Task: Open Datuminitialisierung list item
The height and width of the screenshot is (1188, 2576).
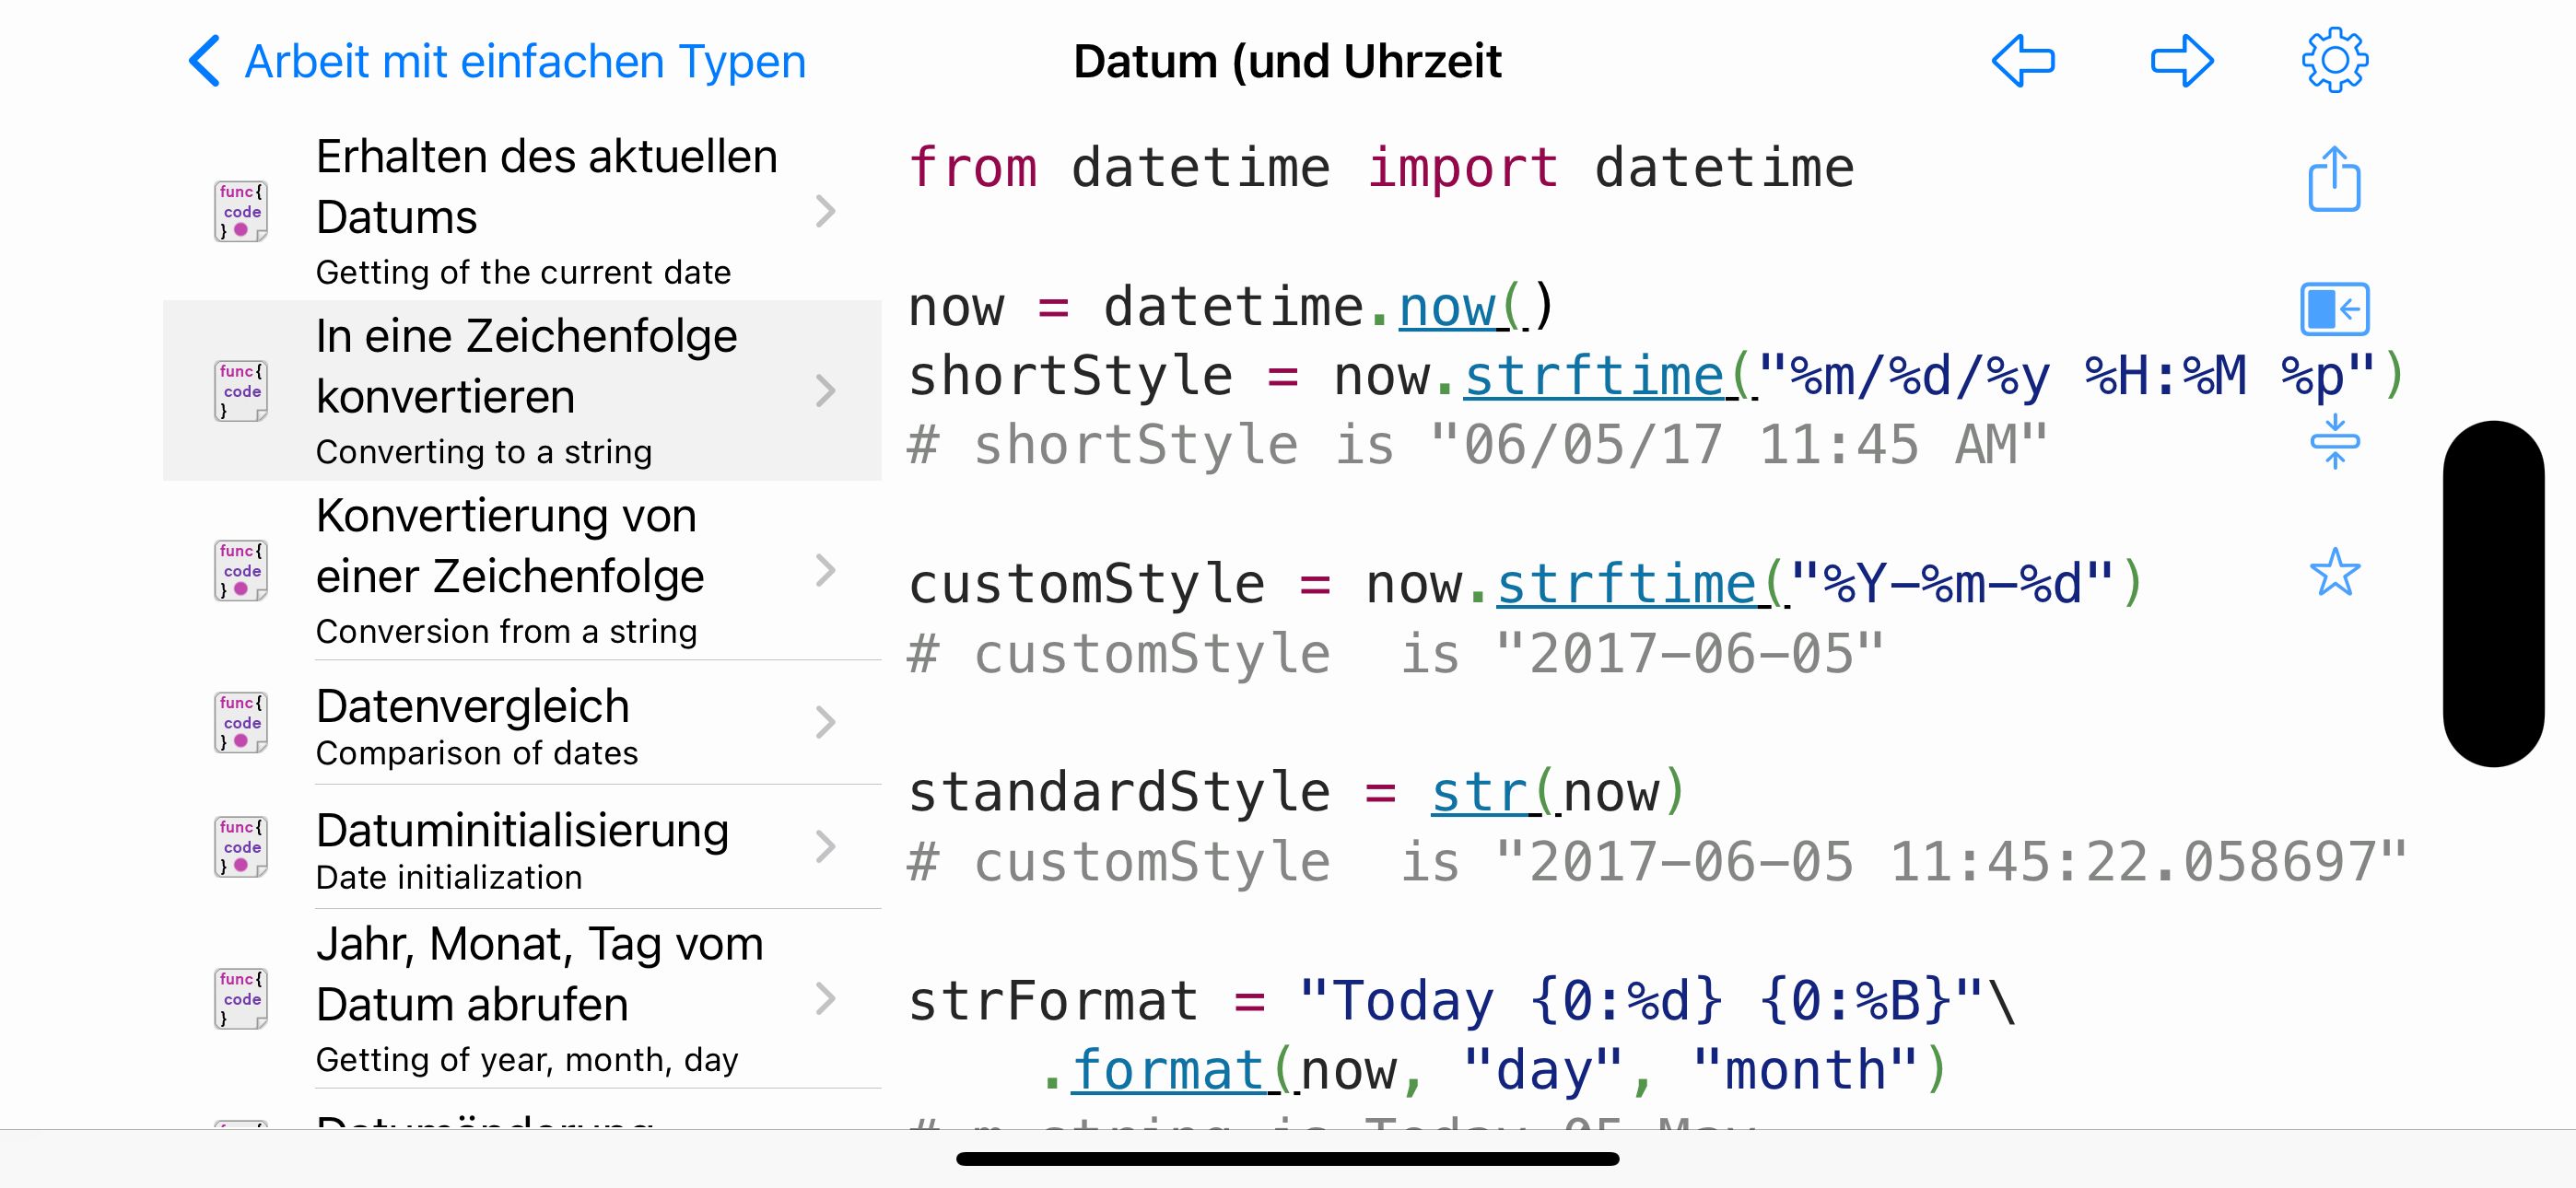Action: click(x=522, y=847)
